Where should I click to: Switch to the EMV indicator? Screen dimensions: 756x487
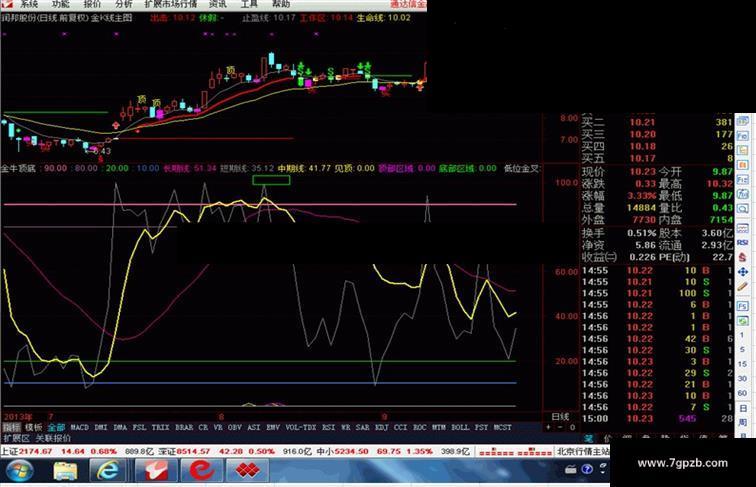[x=273, y=427]
